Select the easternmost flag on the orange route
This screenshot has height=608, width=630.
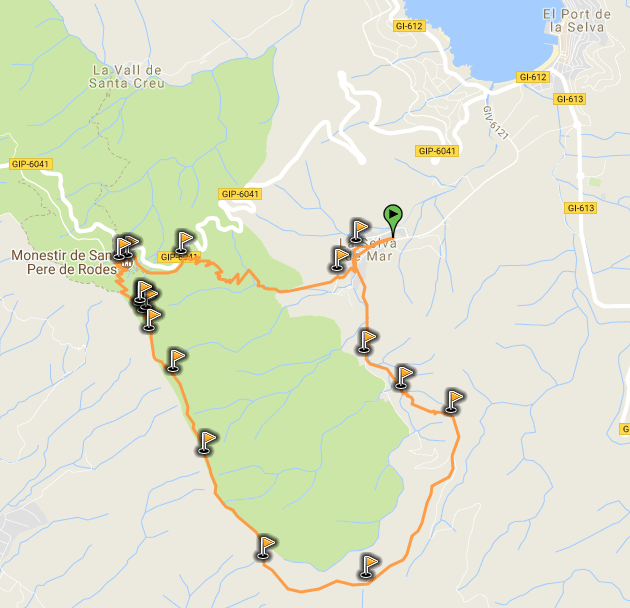[x=454, y=401]
